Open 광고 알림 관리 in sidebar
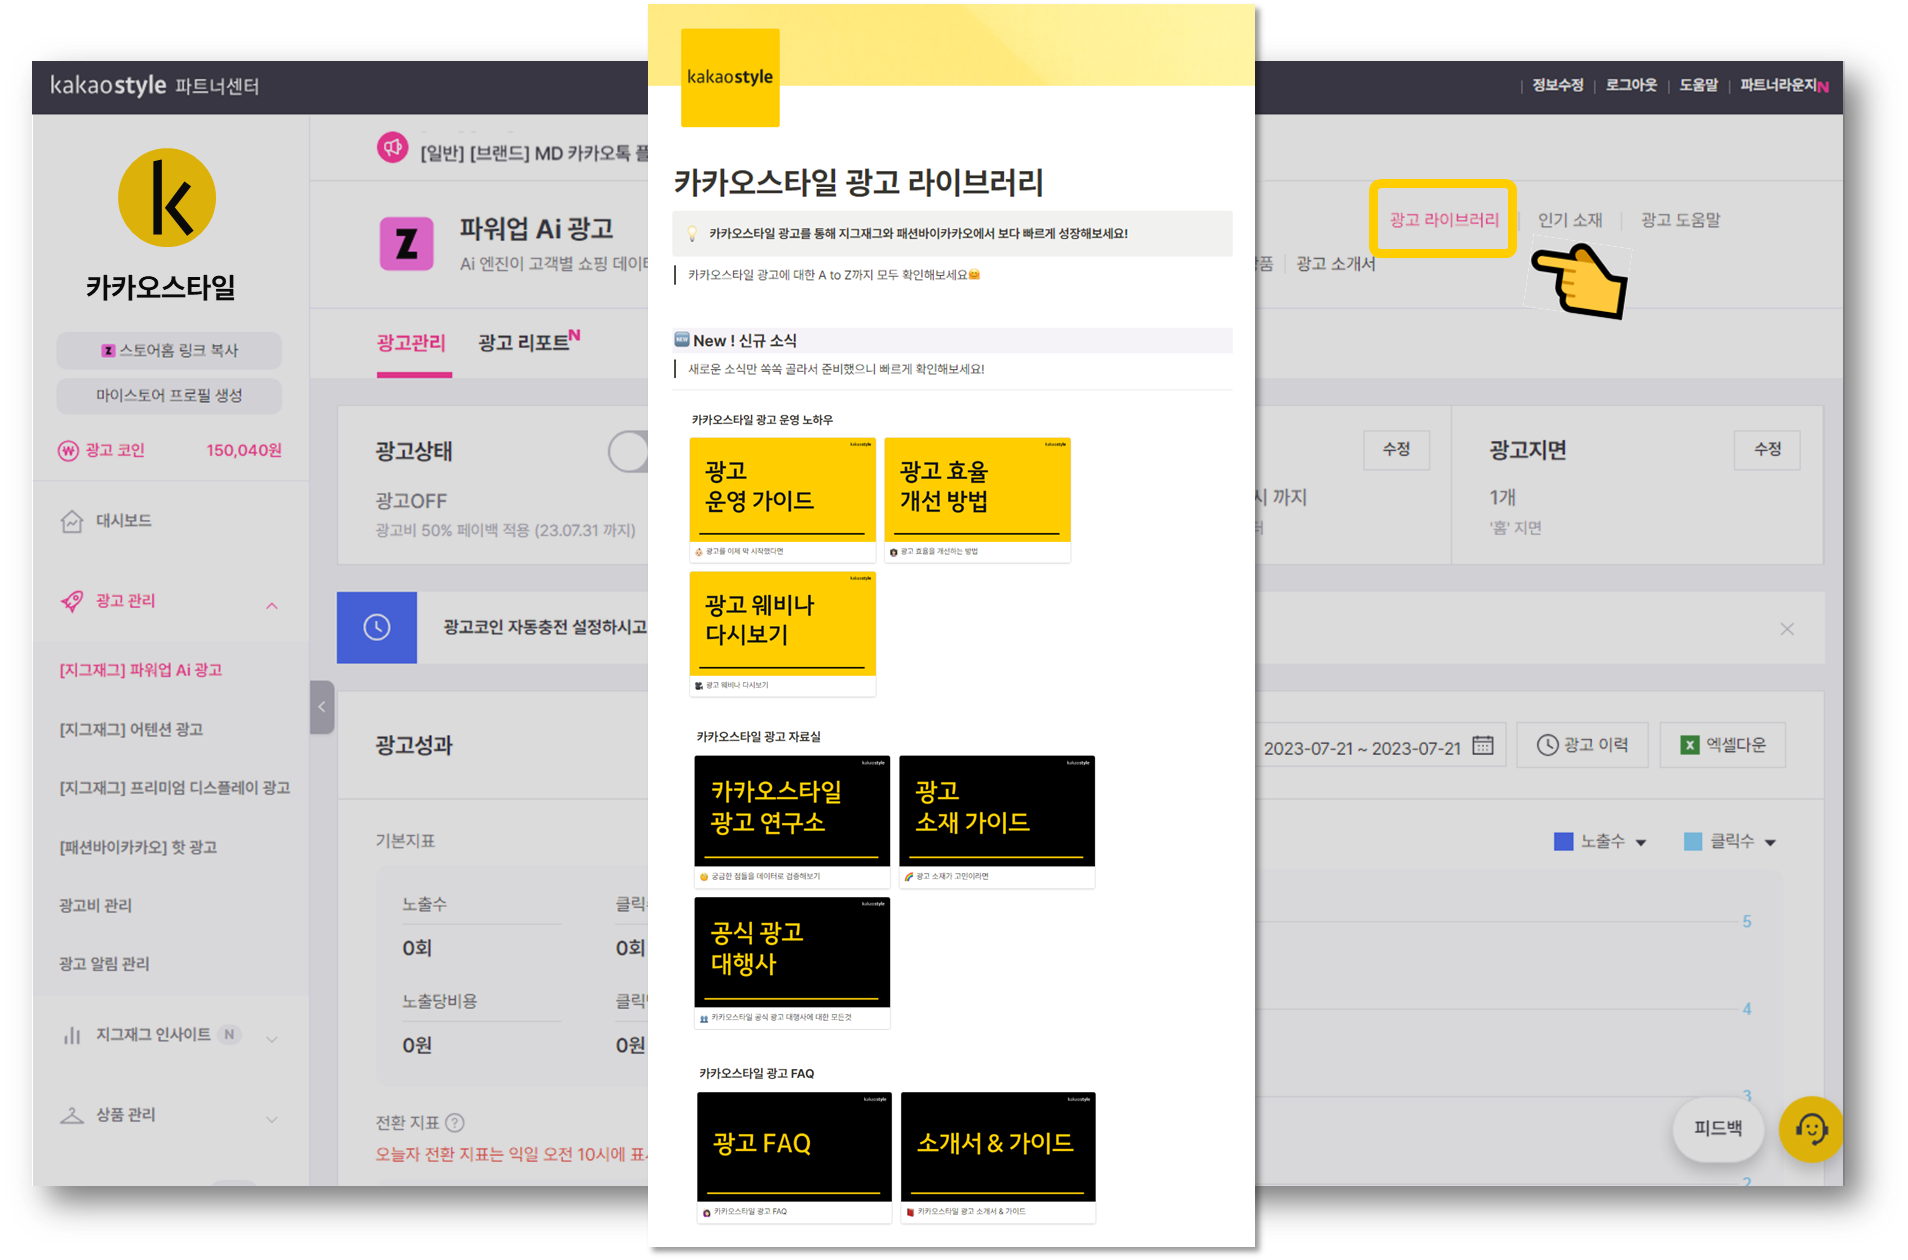 pyautogui.click(x=104, y=964)
